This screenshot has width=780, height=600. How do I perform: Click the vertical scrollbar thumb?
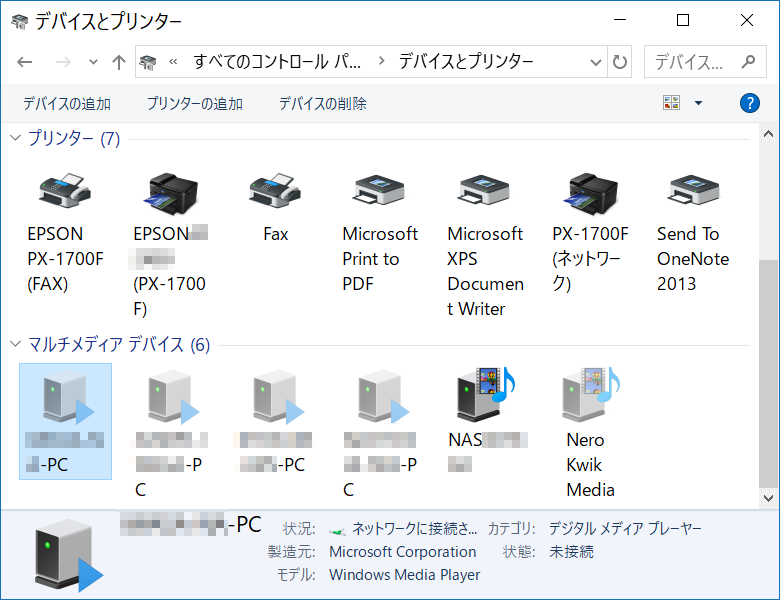[768, 373]
